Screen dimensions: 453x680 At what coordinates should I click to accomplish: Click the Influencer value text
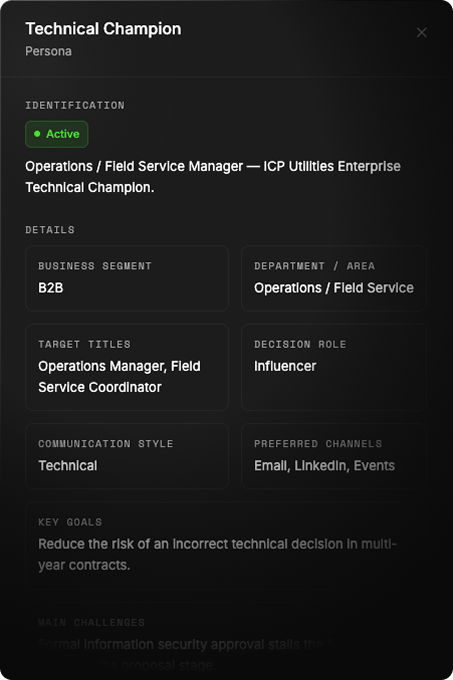coord(285,366)
